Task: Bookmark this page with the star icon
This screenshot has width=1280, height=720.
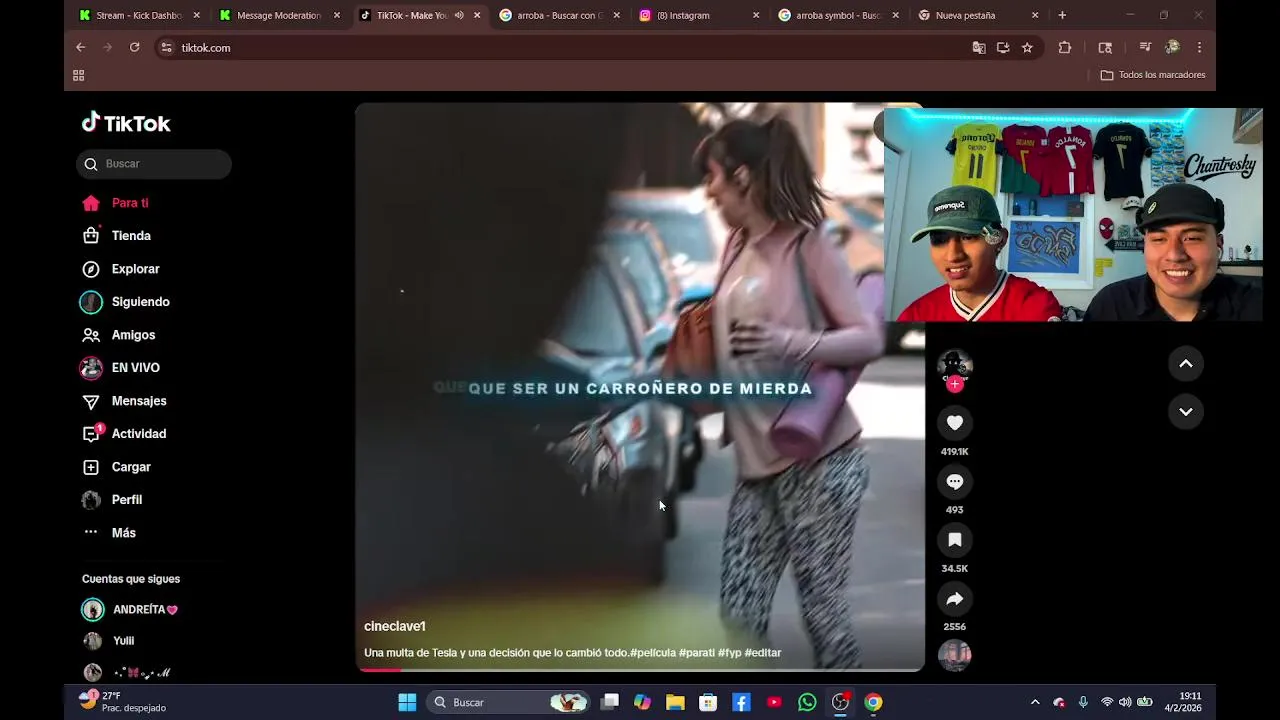Action: (x=1027, y=47)
